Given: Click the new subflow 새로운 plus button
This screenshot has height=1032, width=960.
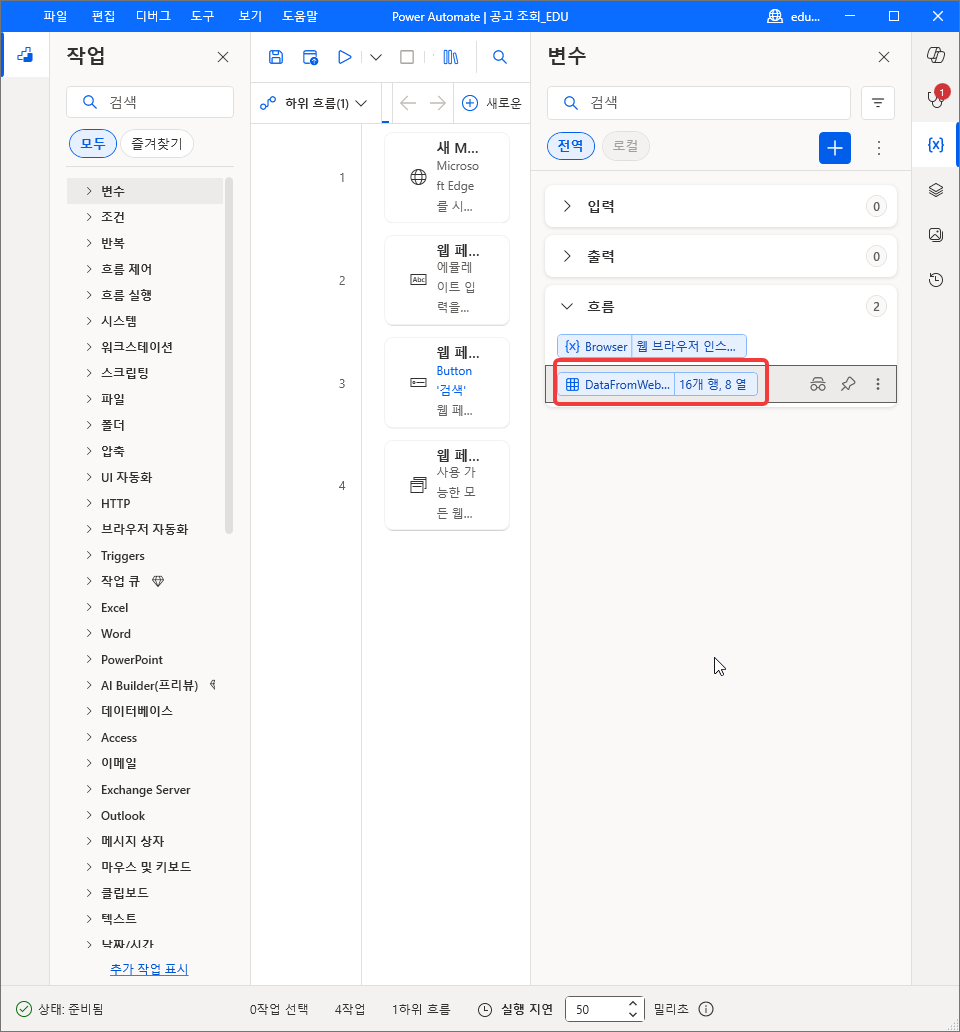Looking at the screenshot, I should (491, 103).
